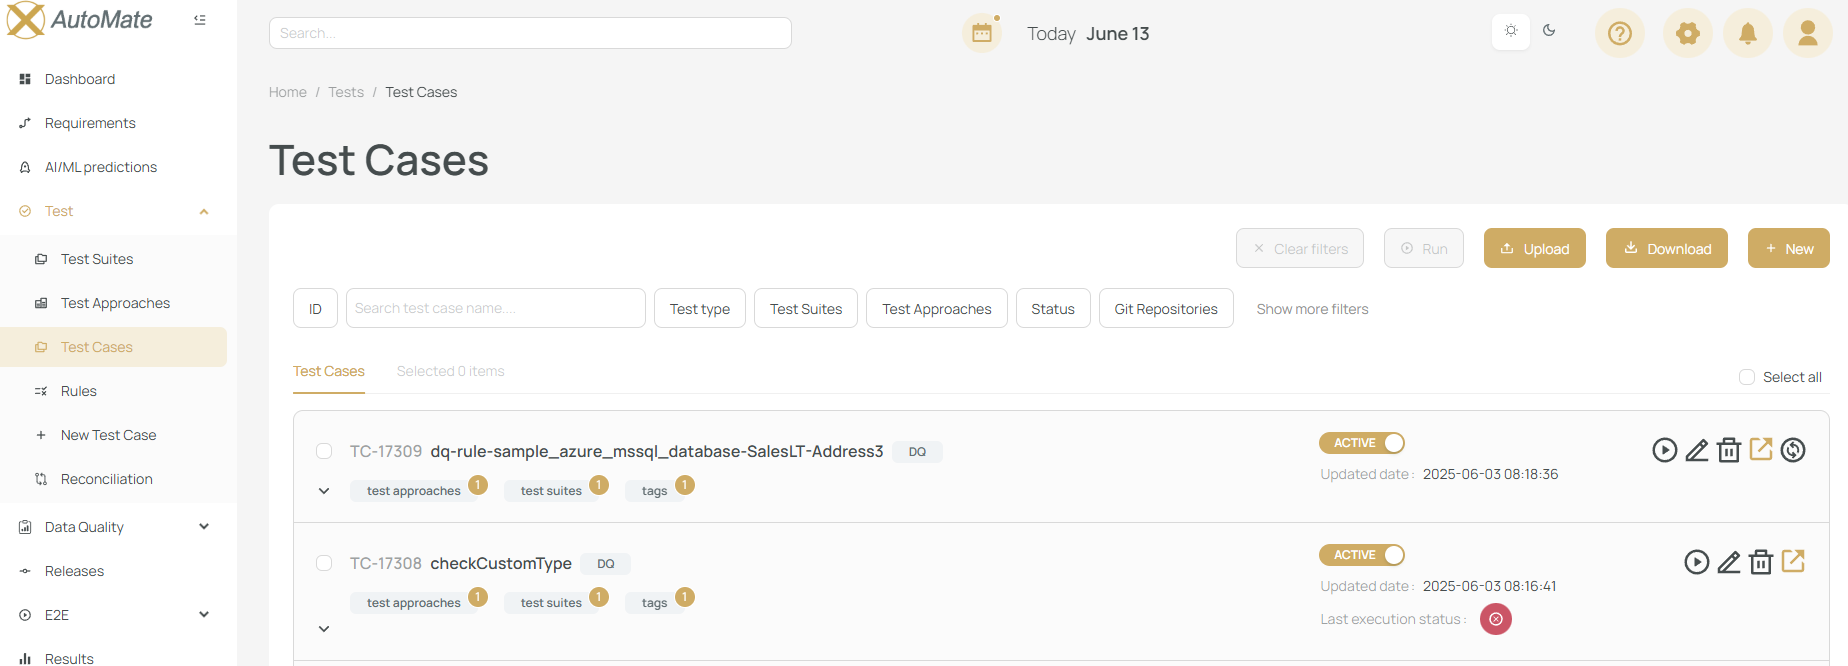This screenshot has width=1848, height=666.
Task: Open the Test Suites filter dropdown
Action: click(806, 308)
